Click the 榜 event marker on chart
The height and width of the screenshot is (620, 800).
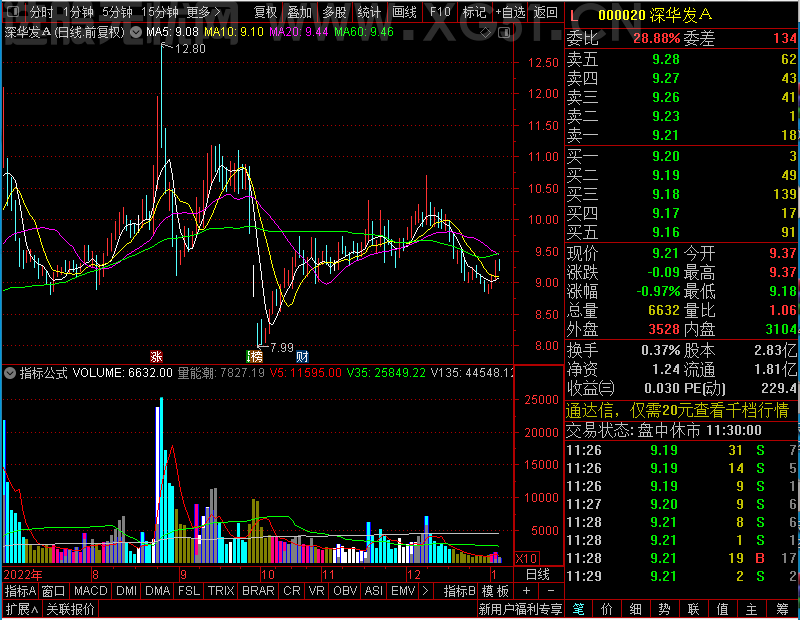pyautogui.click(x=255, y=356)
